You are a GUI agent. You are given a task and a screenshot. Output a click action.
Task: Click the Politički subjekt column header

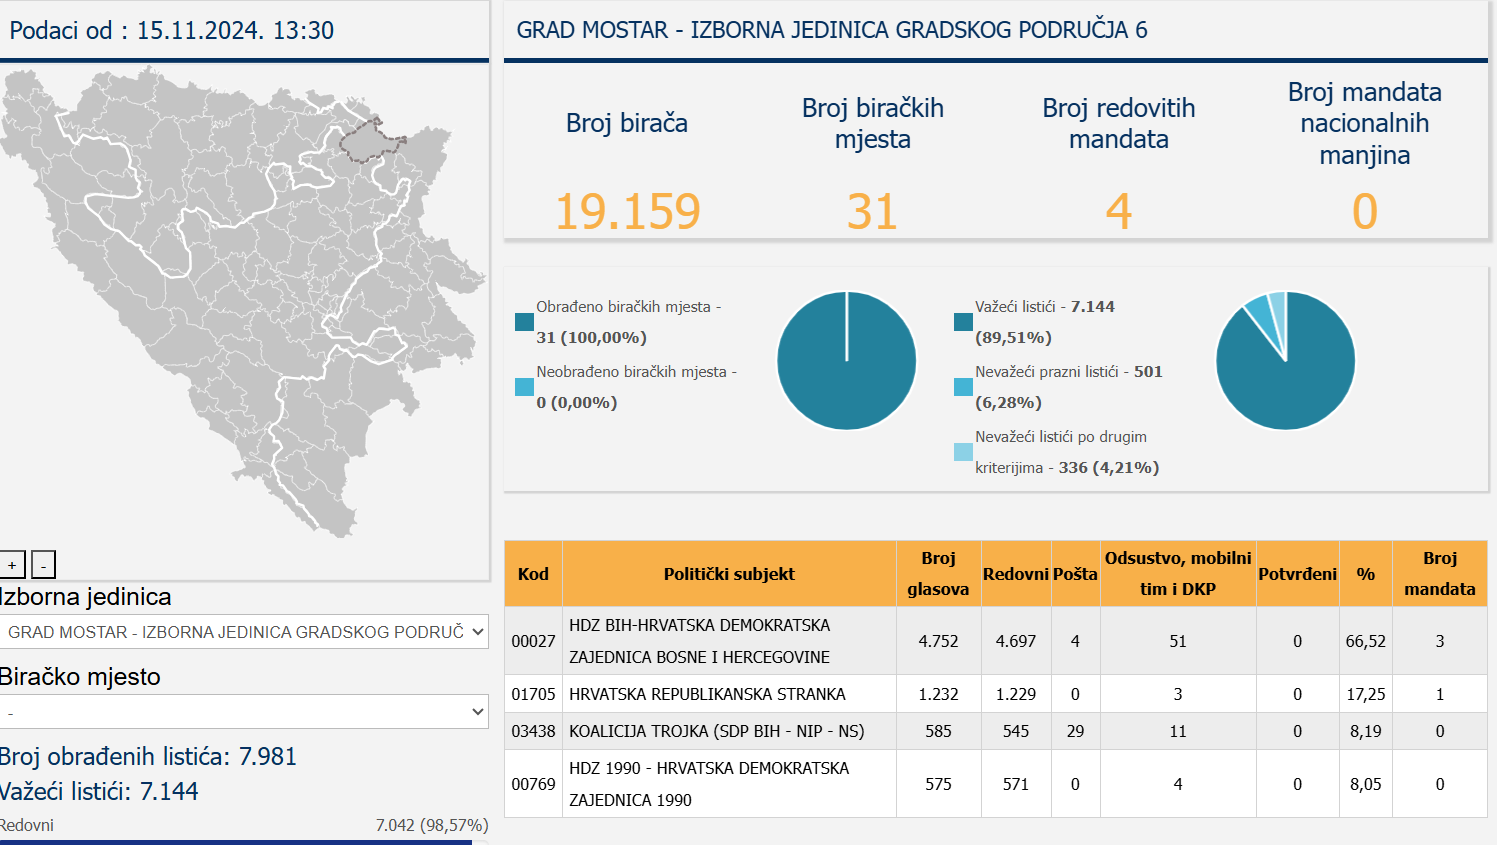coord(729,574)
